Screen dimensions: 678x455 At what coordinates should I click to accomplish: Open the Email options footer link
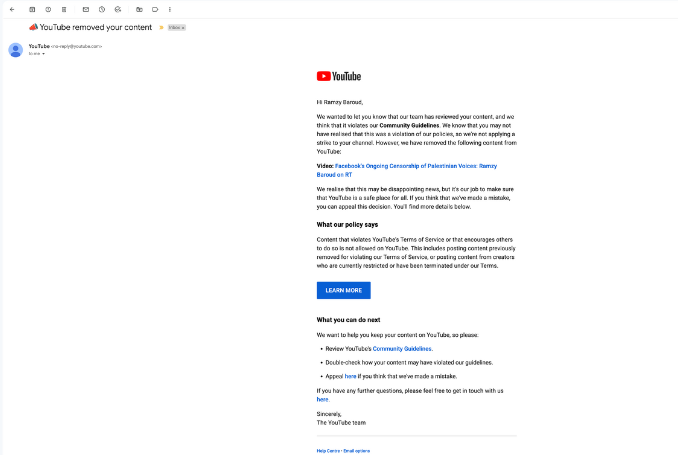pos(356,451)
